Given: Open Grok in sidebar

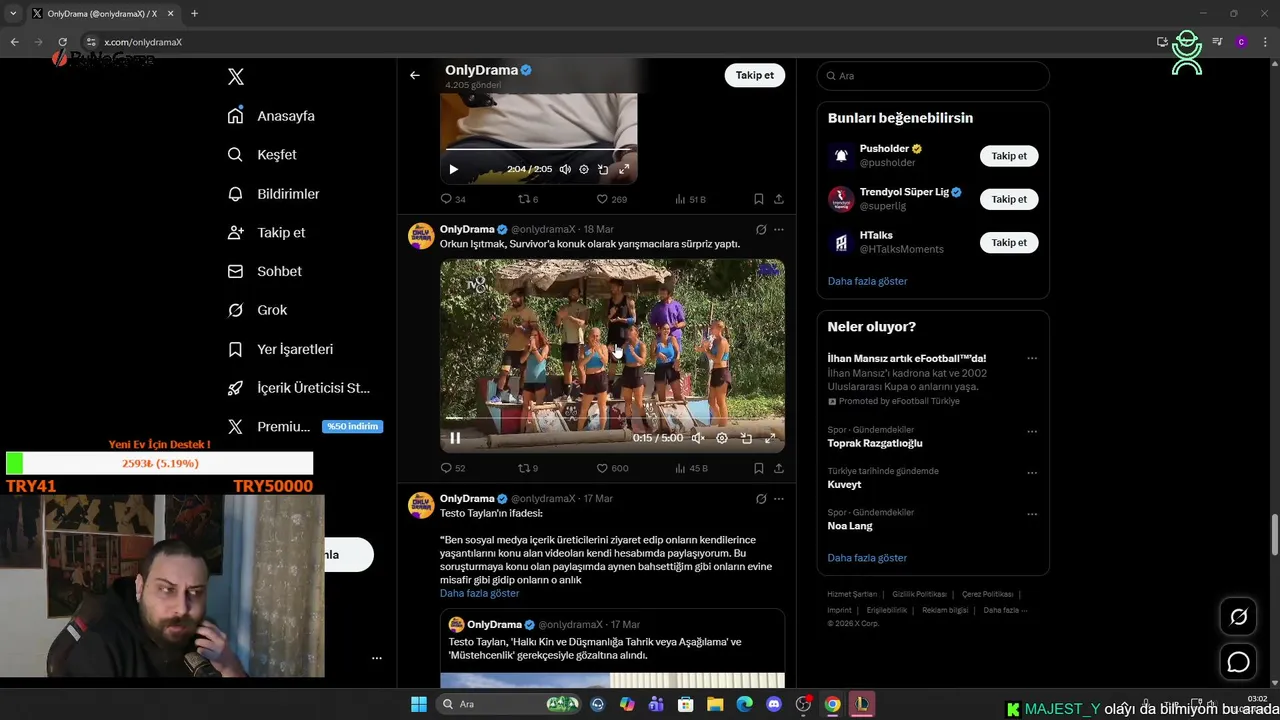Looking at the screenshot, I should 257,310.
